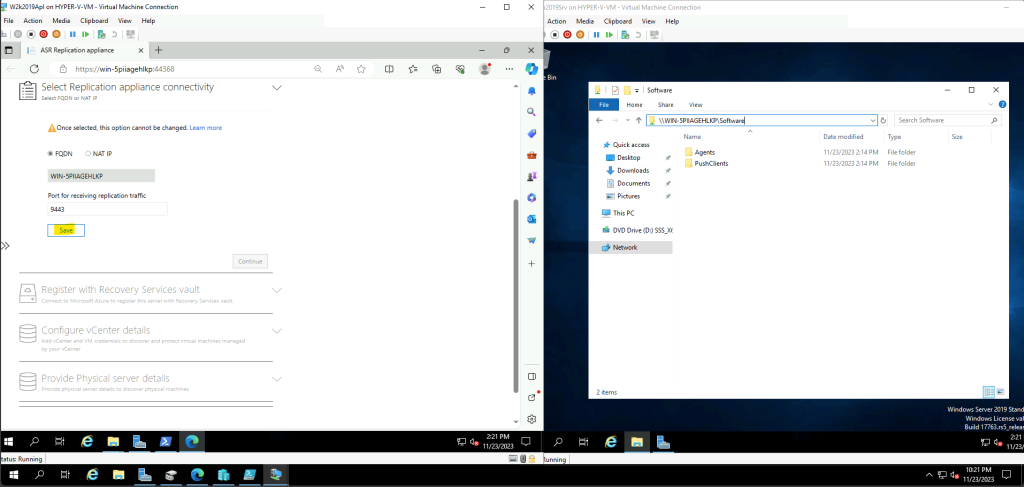Screen dimensions: 1024x487
Task: Click the Save button under replication port
Action: (x=66, y=230)
